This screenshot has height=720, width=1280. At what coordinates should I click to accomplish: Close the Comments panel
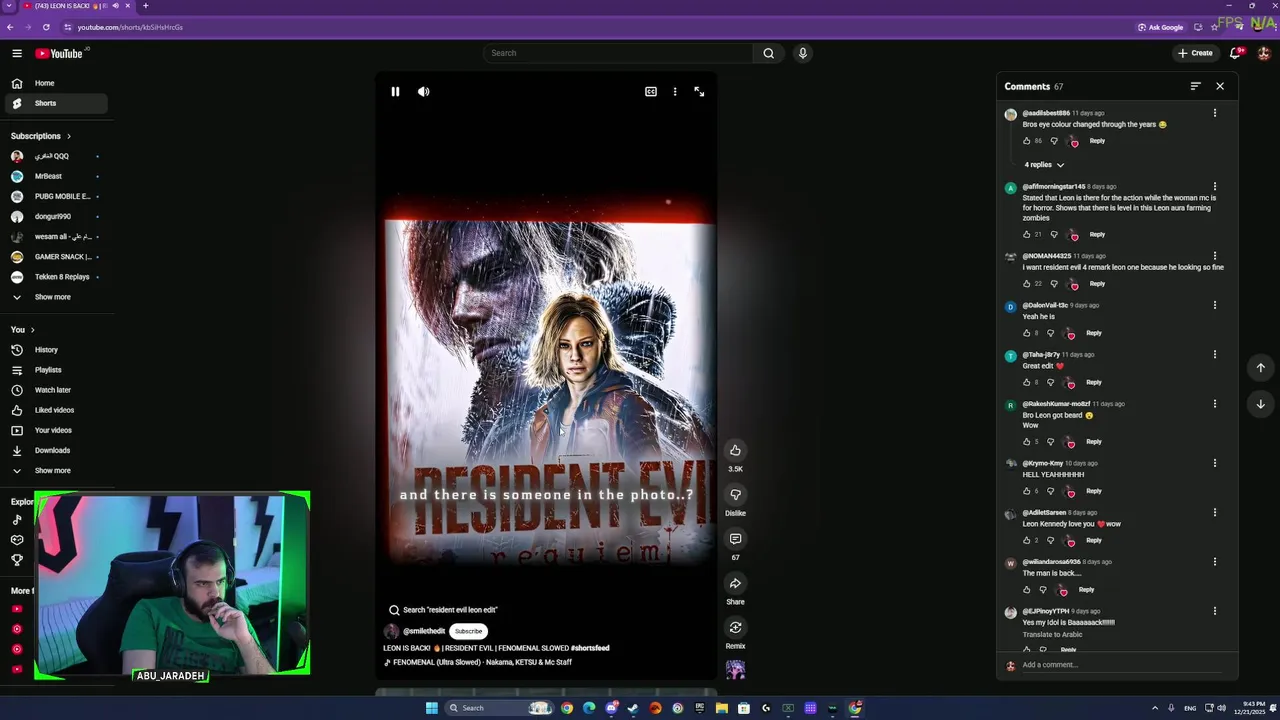(x=1220, y=87)
